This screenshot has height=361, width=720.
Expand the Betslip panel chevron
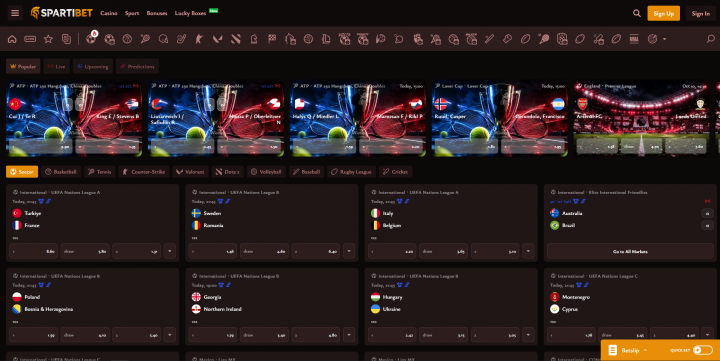[645, 350]
